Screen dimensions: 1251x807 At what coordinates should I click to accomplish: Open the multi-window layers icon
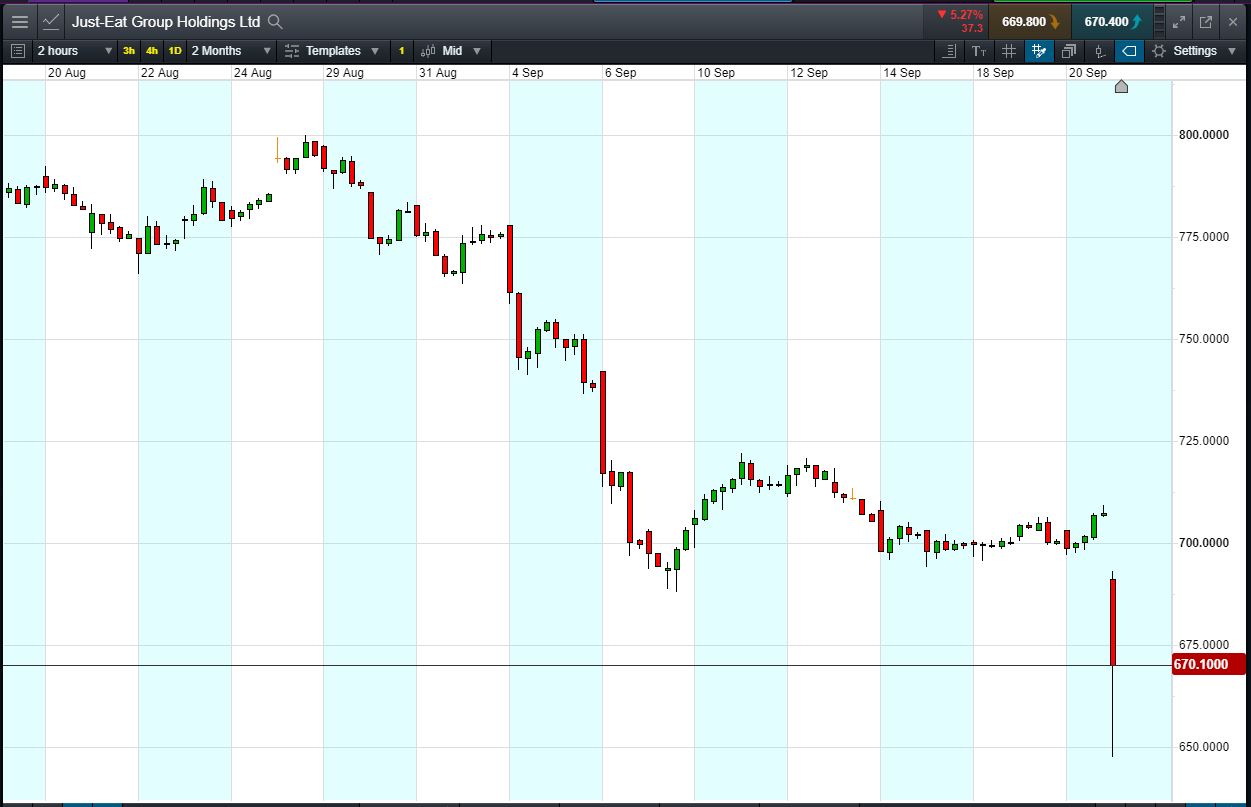(1069, 51)
